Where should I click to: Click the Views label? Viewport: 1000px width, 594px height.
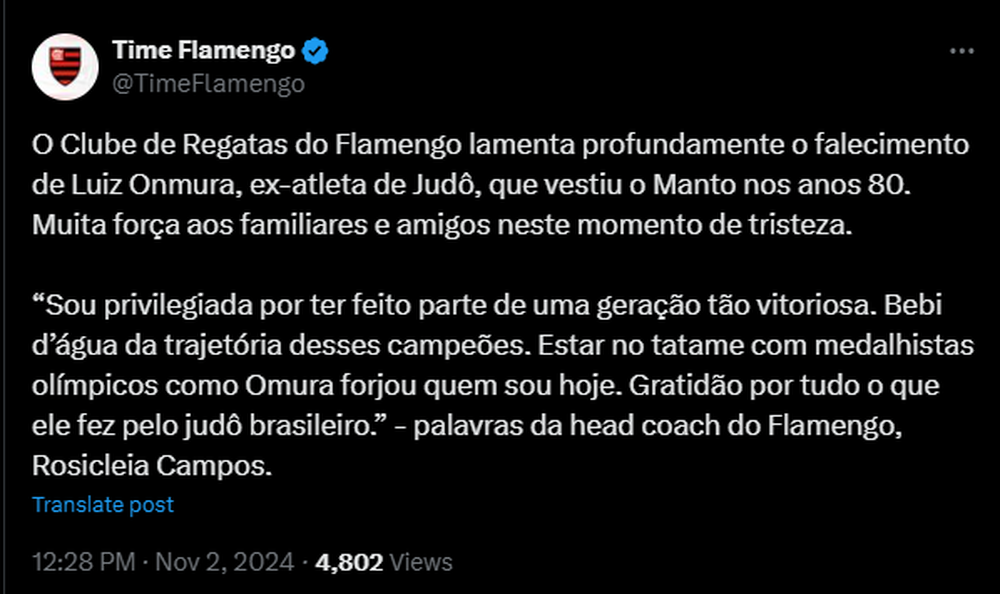coord(421,562)
